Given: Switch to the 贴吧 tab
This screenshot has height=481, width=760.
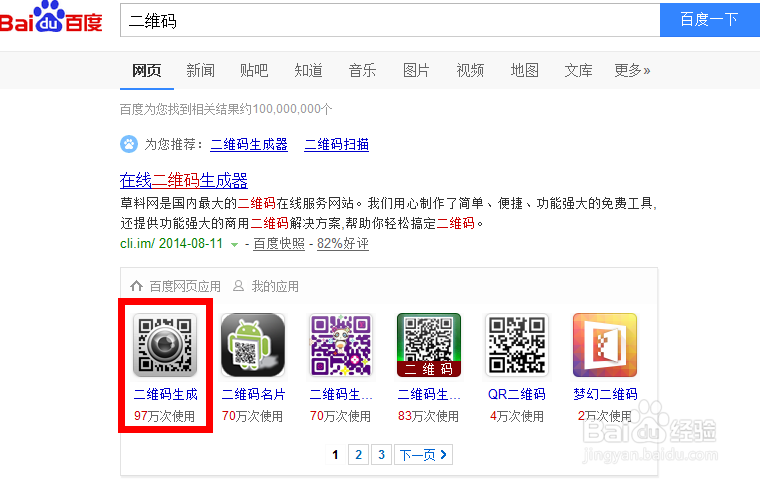Looking at the screenshot, I should [x=254, y=70].
